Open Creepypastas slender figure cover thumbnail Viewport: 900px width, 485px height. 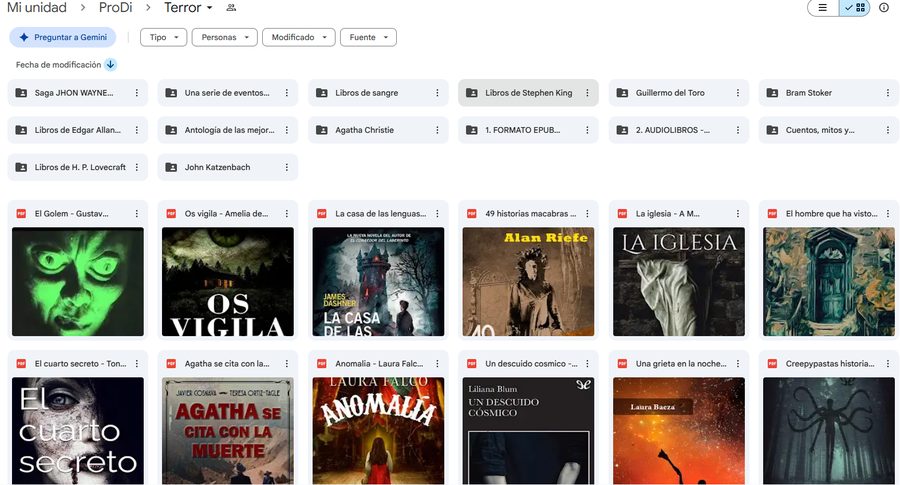tap(829, 431)
